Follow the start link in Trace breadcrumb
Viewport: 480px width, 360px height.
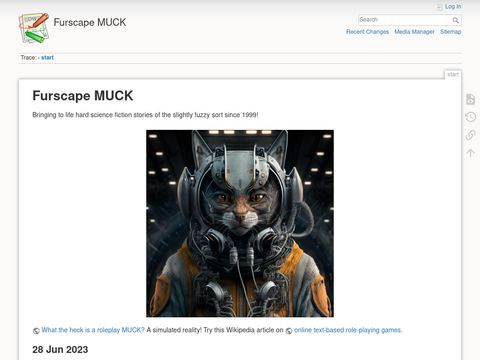[x=47, y=57]
